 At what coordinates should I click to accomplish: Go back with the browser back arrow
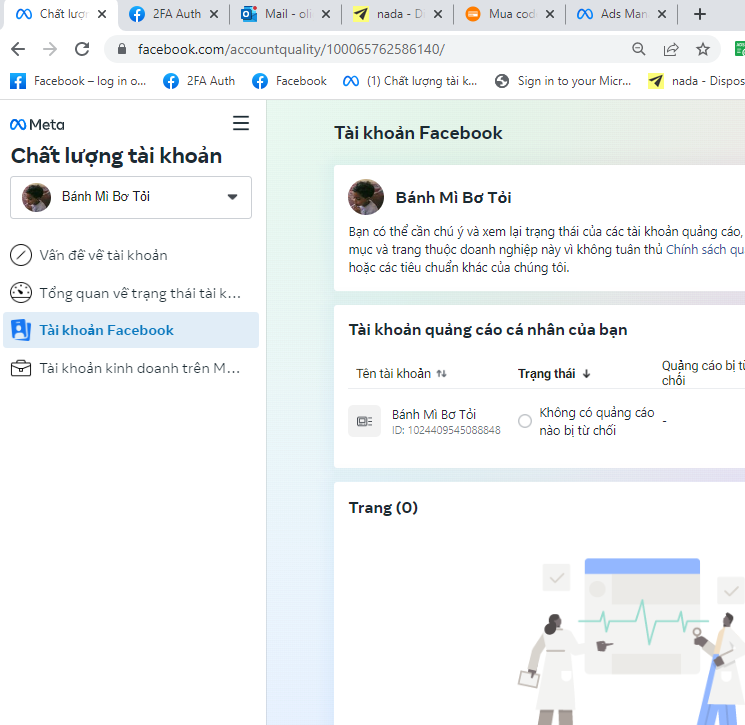[x=18, y=49]
